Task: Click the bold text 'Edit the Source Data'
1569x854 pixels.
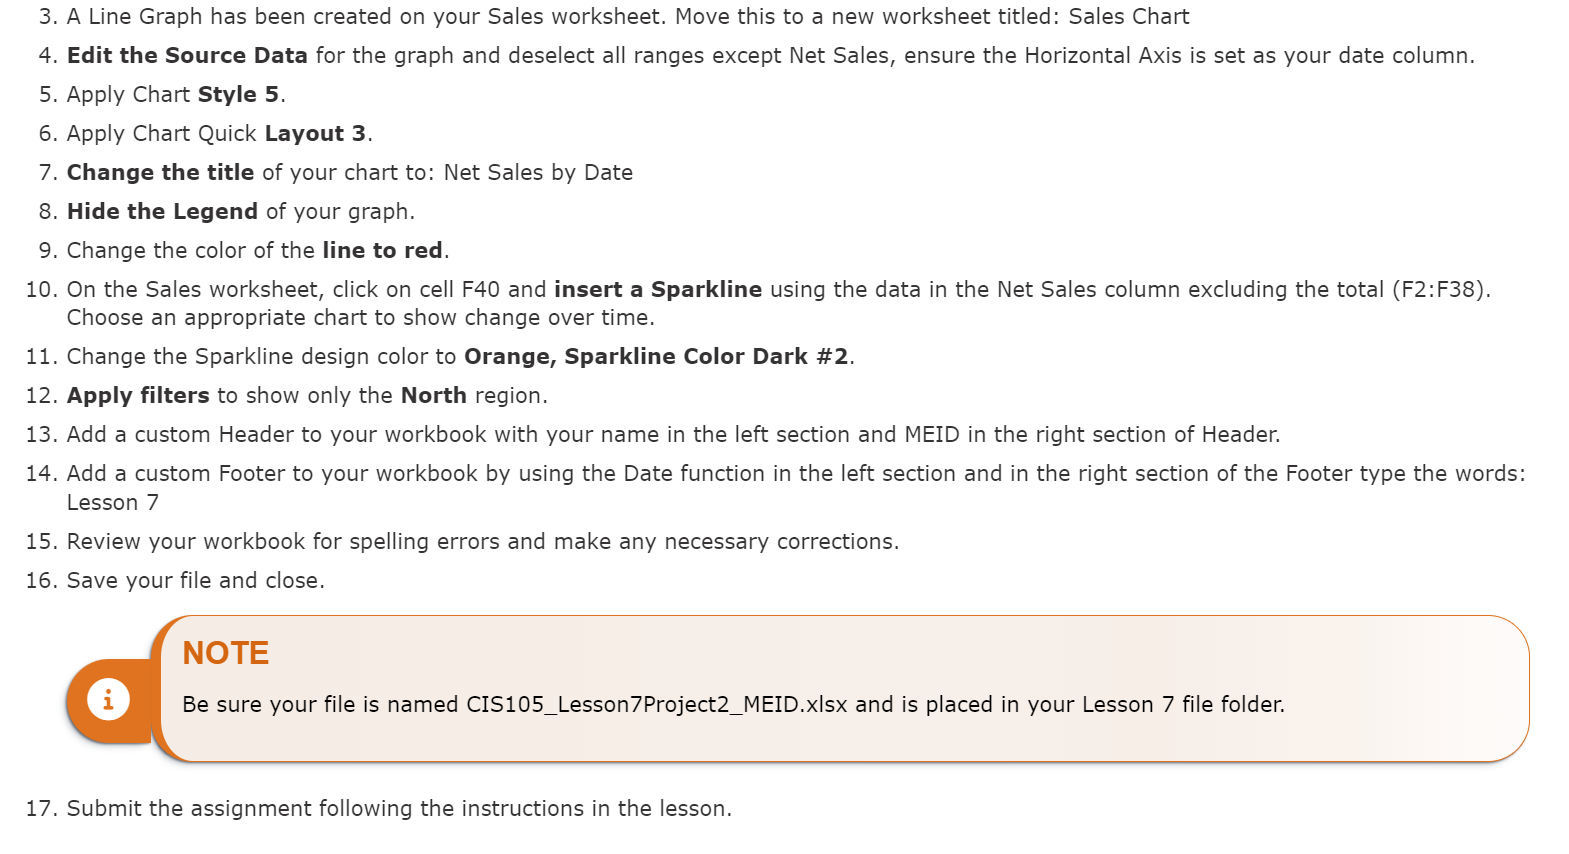Action: tap(187, 55)
